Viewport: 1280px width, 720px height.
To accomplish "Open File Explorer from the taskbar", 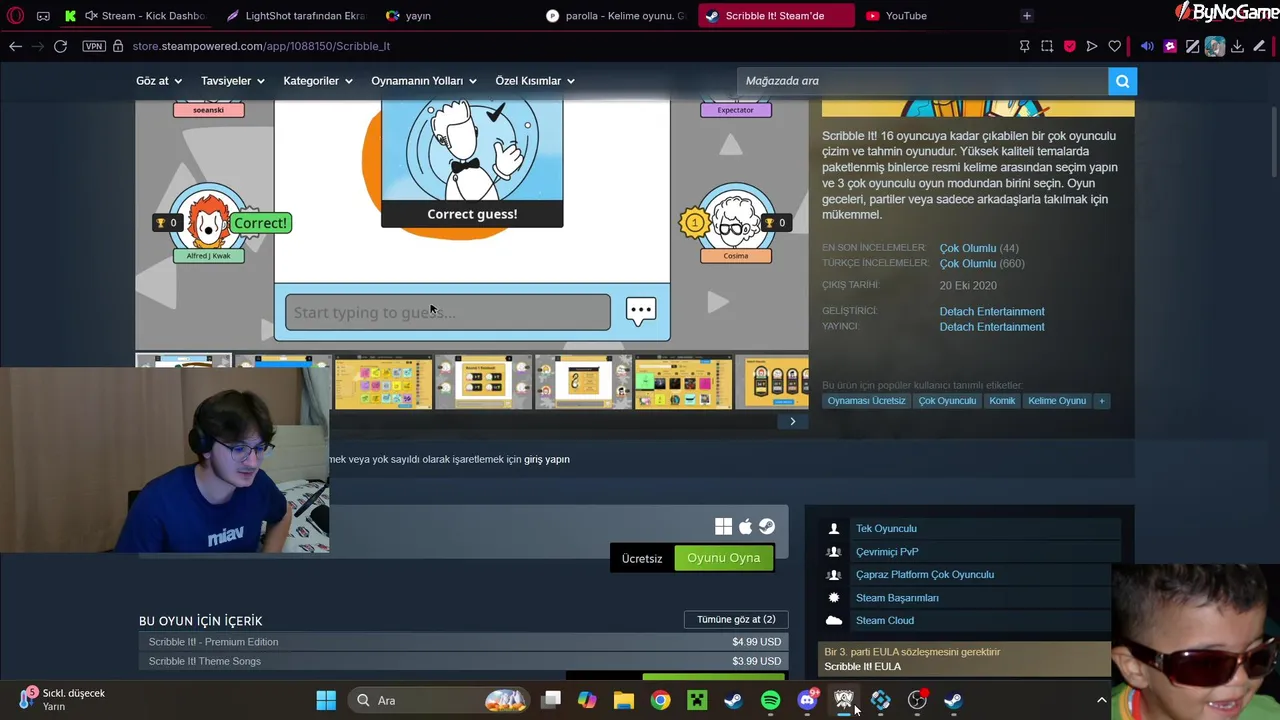I will [624, 700].
